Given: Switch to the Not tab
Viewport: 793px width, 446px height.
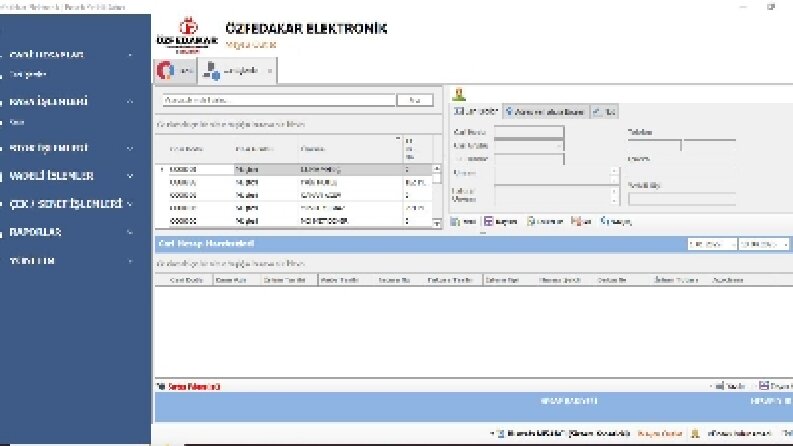Looking at the screenshot, I should pyautogui.click(x=604, y=112).
